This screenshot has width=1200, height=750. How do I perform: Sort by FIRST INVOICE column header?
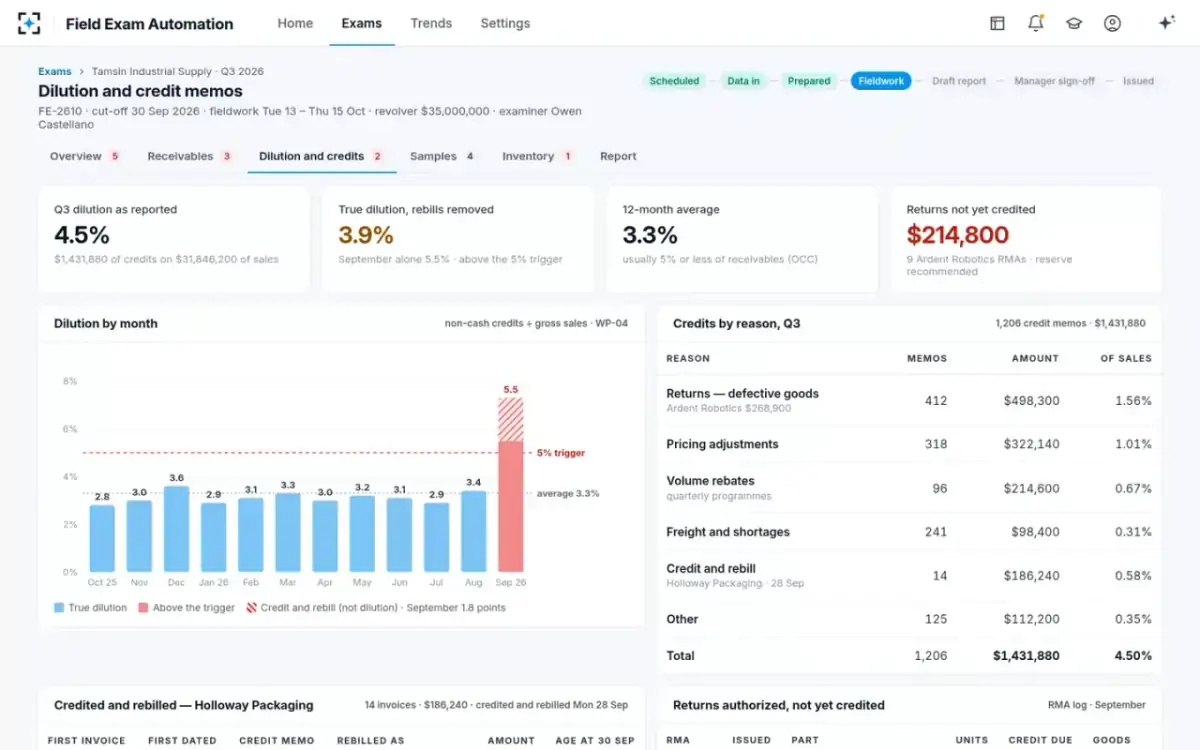pyautogui.click(x=87, y=740)
